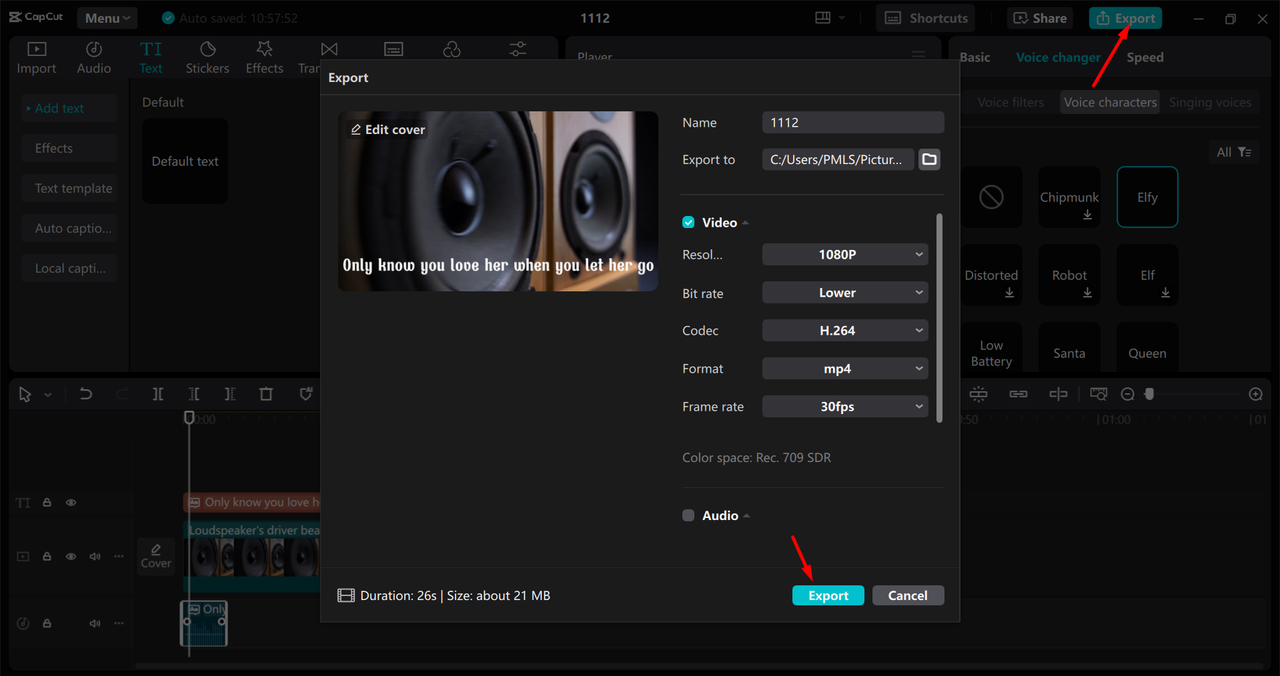
Task: Mute the video track speaker
Action: tap(95, 556)
